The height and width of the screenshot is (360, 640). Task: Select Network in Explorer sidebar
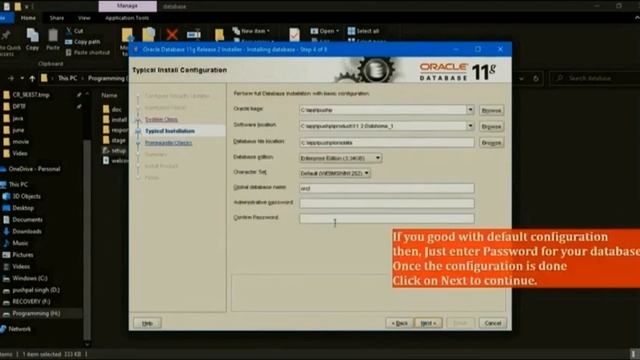[x=19, y=329]
